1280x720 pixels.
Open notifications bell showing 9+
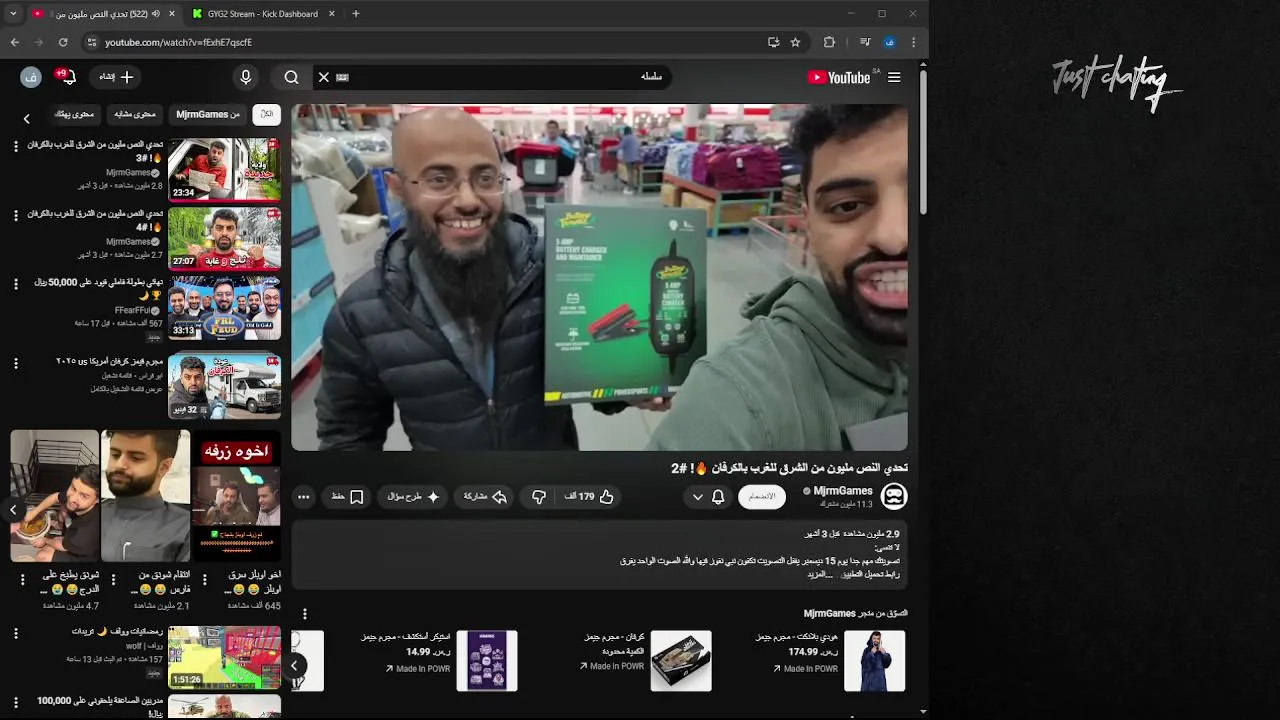[66, 77]
